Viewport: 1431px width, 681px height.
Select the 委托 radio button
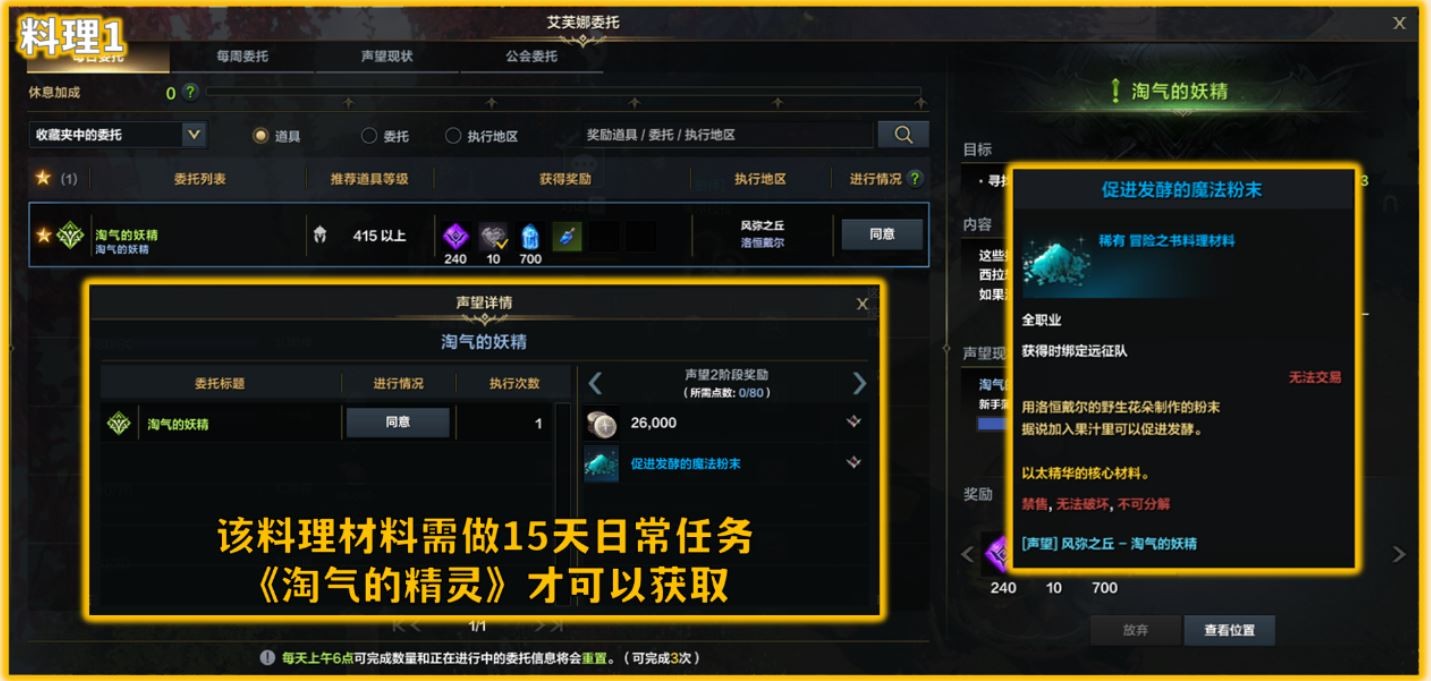[x=369, y=135]
